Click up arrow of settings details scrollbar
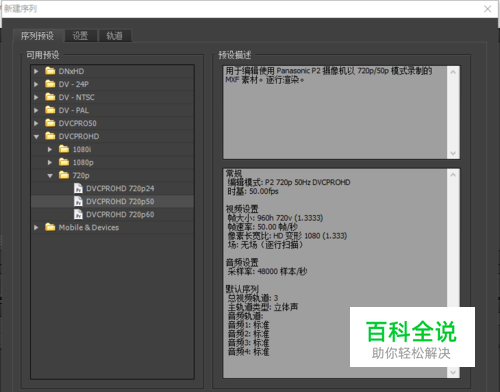500x392 pixels. click(x=453, y=175)
